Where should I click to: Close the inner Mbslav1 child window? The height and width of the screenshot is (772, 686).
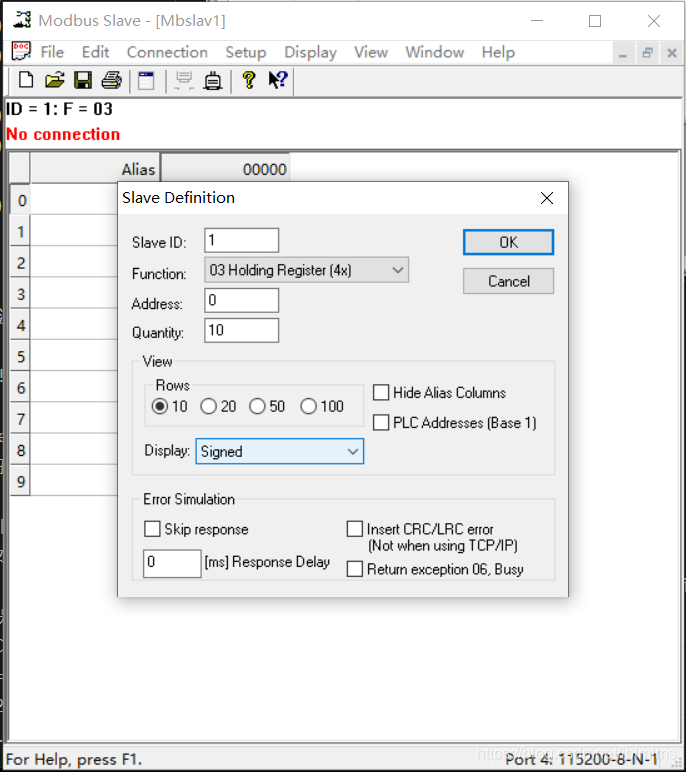(x=672, y=53)
